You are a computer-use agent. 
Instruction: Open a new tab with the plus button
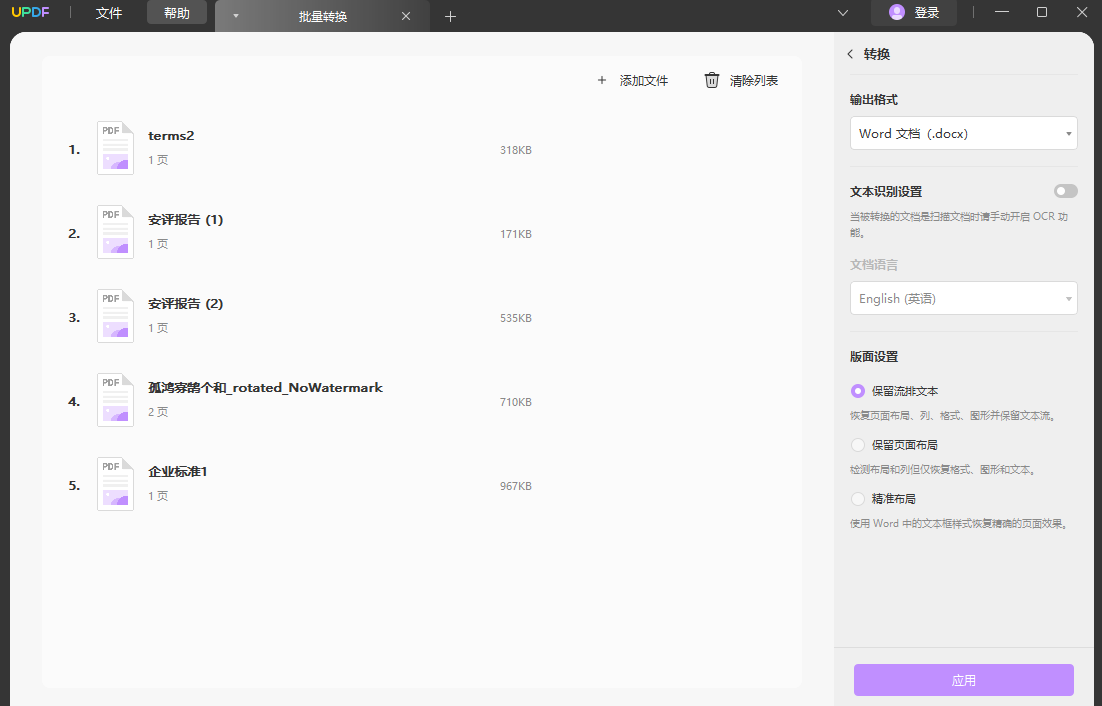[x=450, y=16]
